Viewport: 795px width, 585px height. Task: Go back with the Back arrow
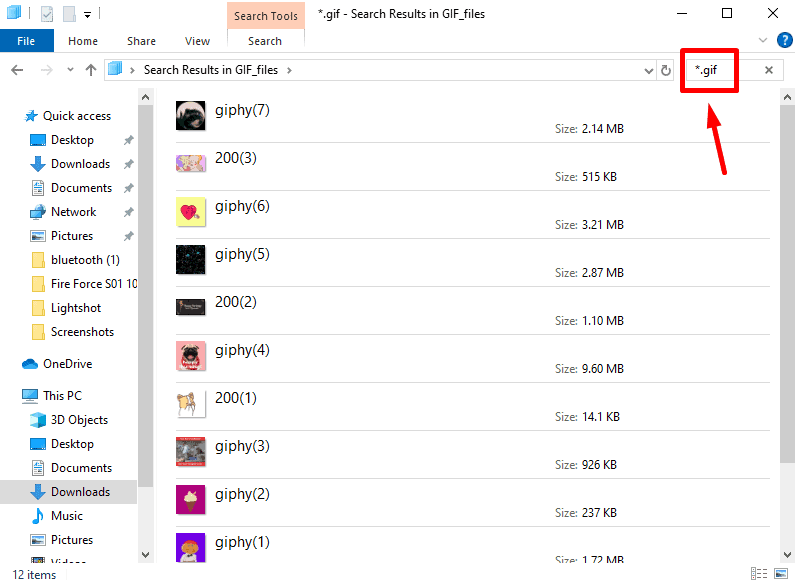[17, 70]
